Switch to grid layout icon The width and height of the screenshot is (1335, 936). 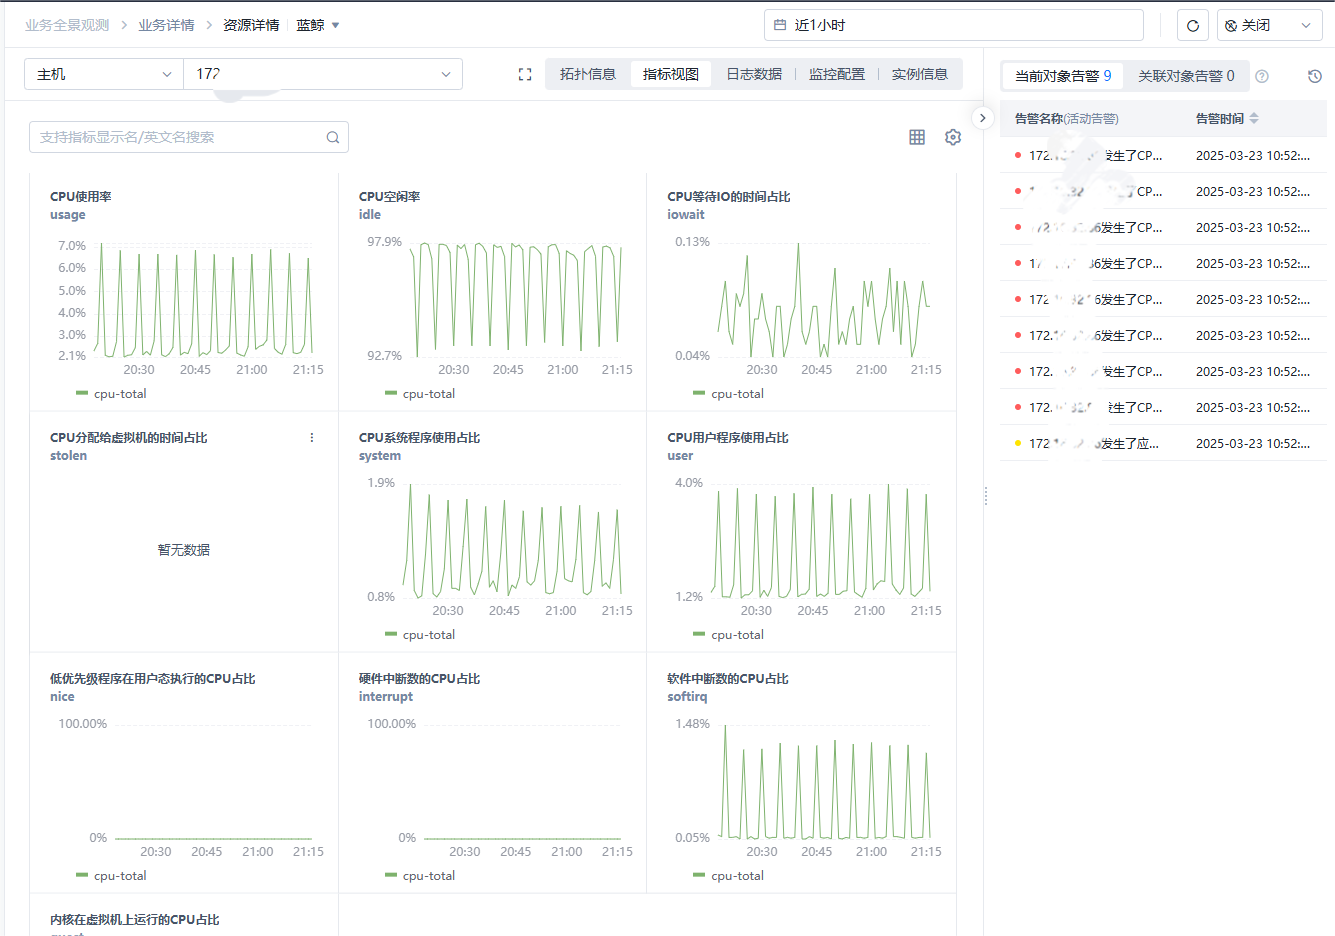click(x=917, y=137)
